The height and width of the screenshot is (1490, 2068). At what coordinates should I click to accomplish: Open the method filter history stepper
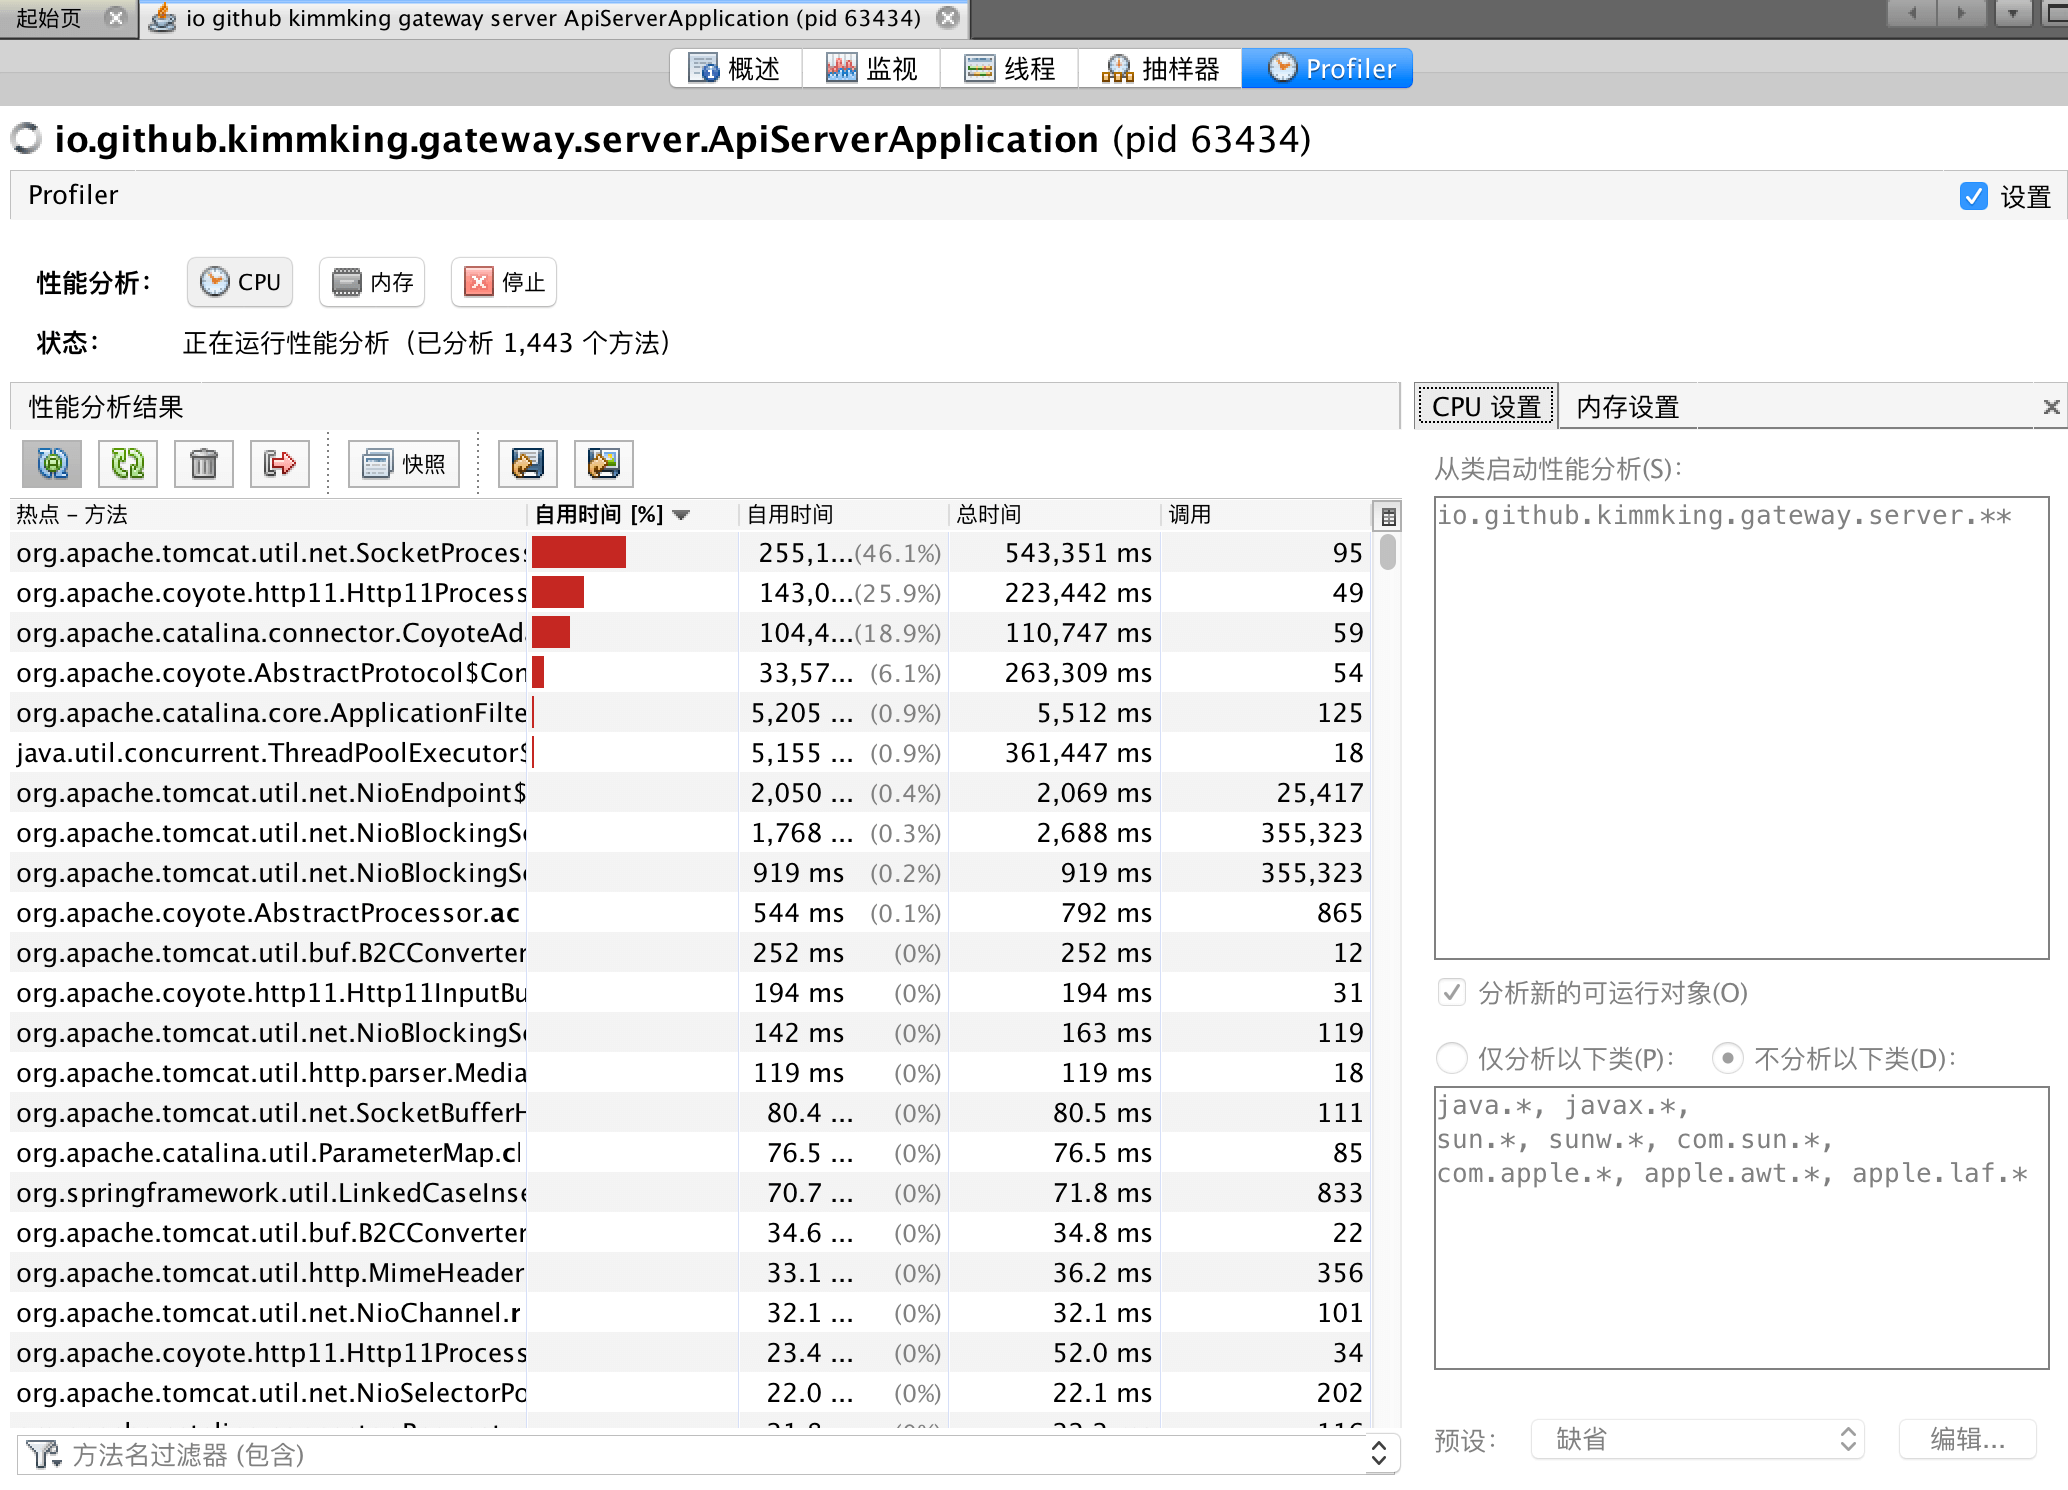pos(1379,1455)
